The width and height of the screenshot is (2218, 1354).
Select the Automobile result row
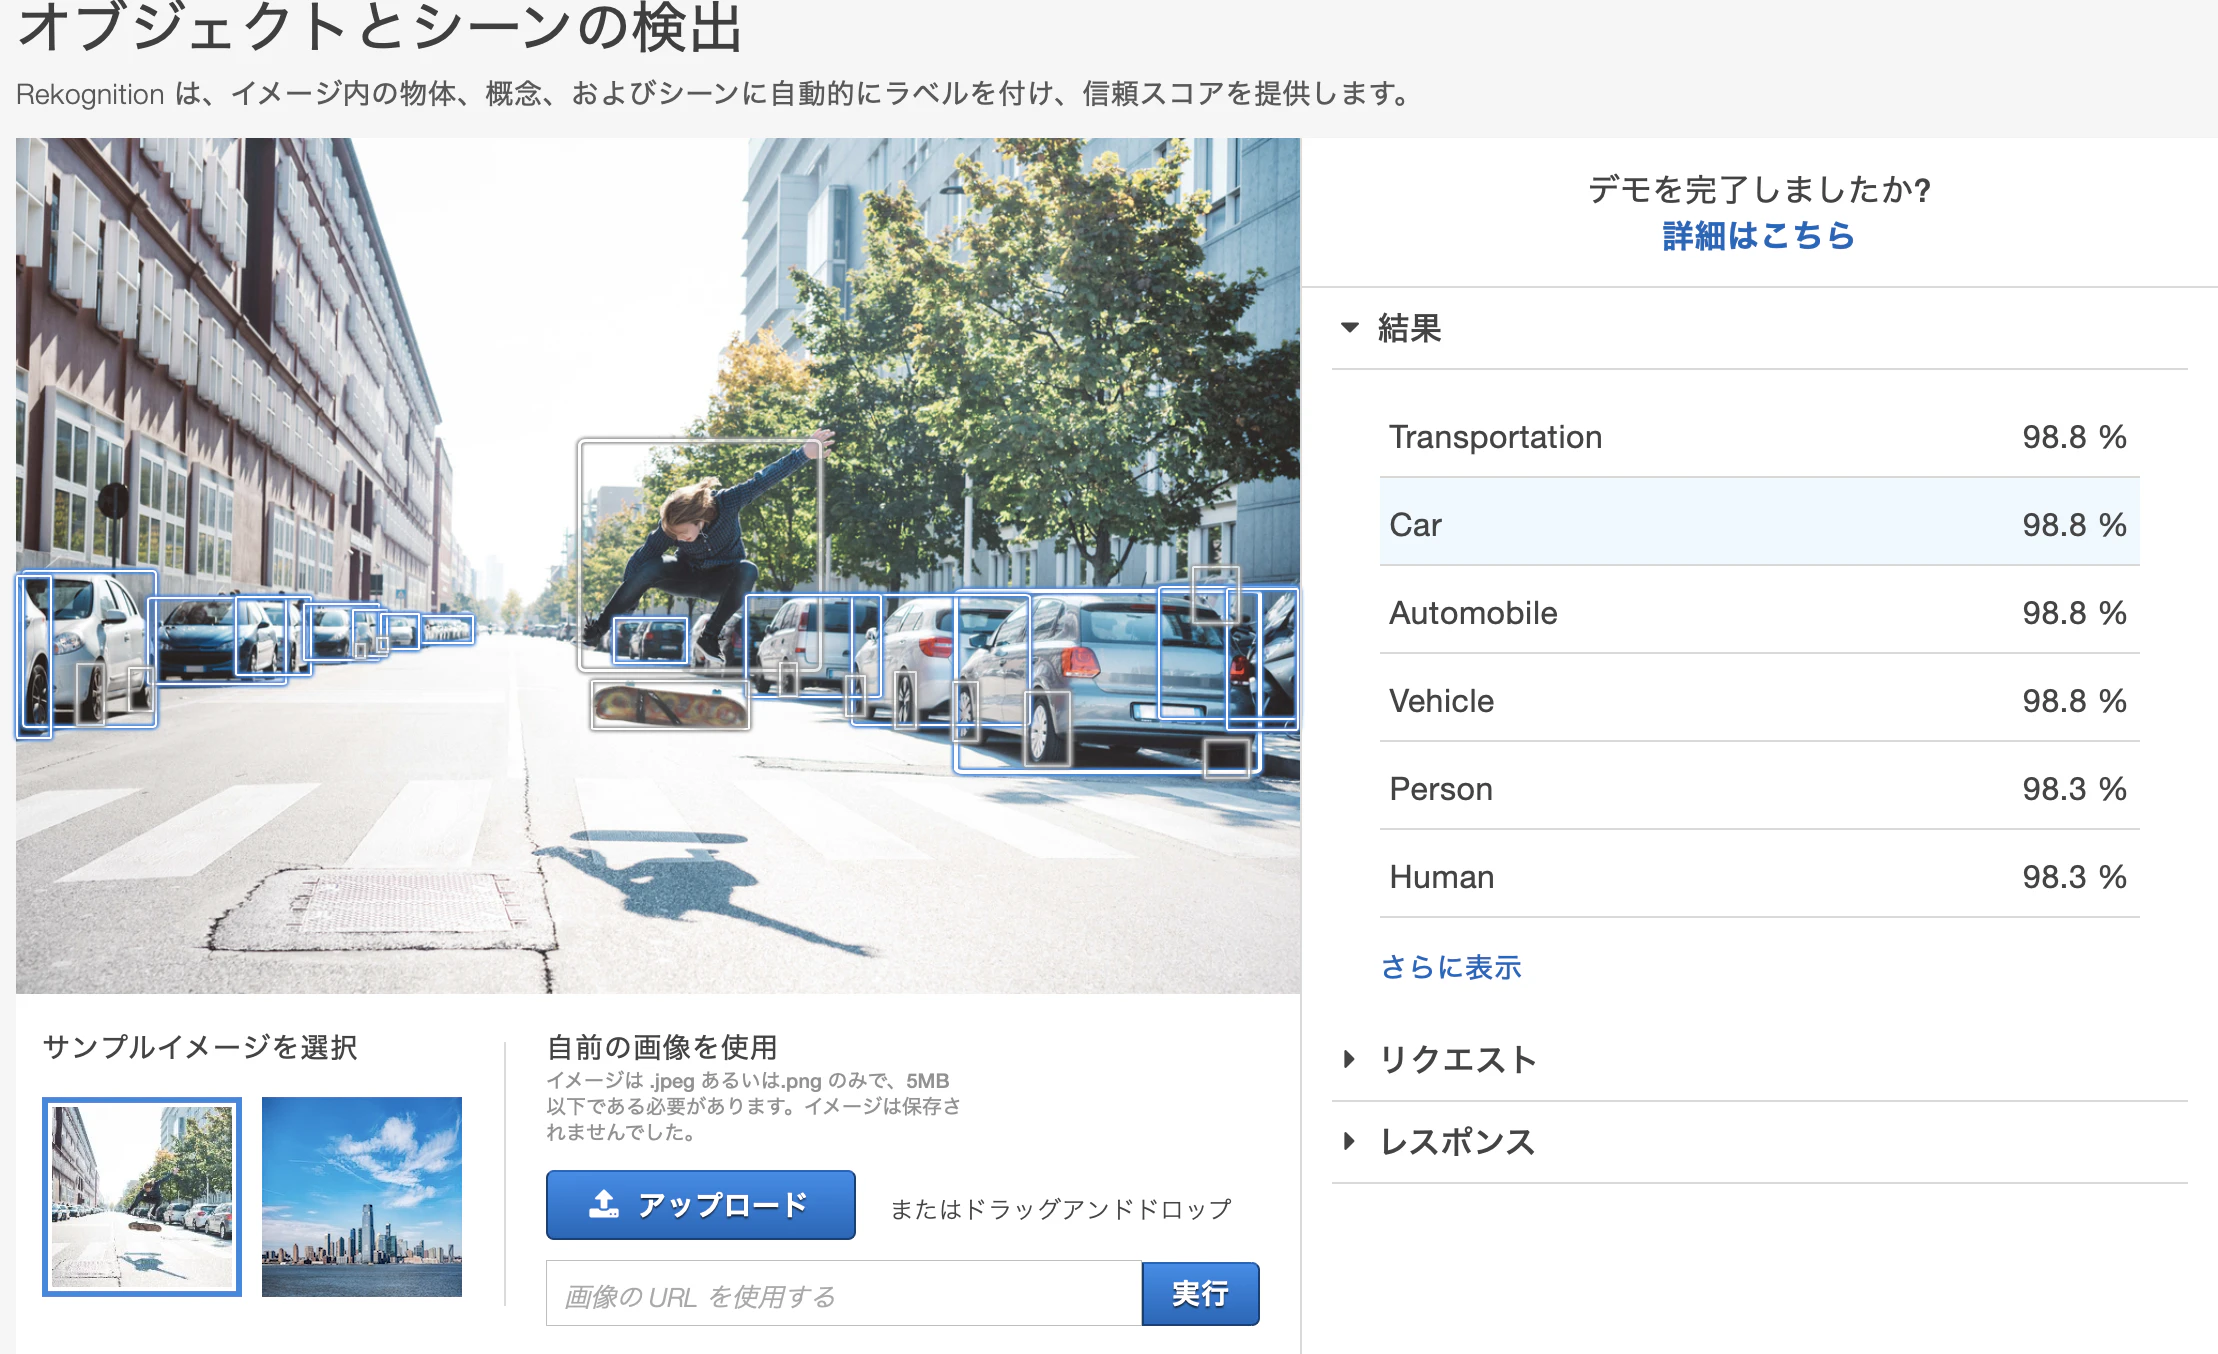click(1759, 612)
